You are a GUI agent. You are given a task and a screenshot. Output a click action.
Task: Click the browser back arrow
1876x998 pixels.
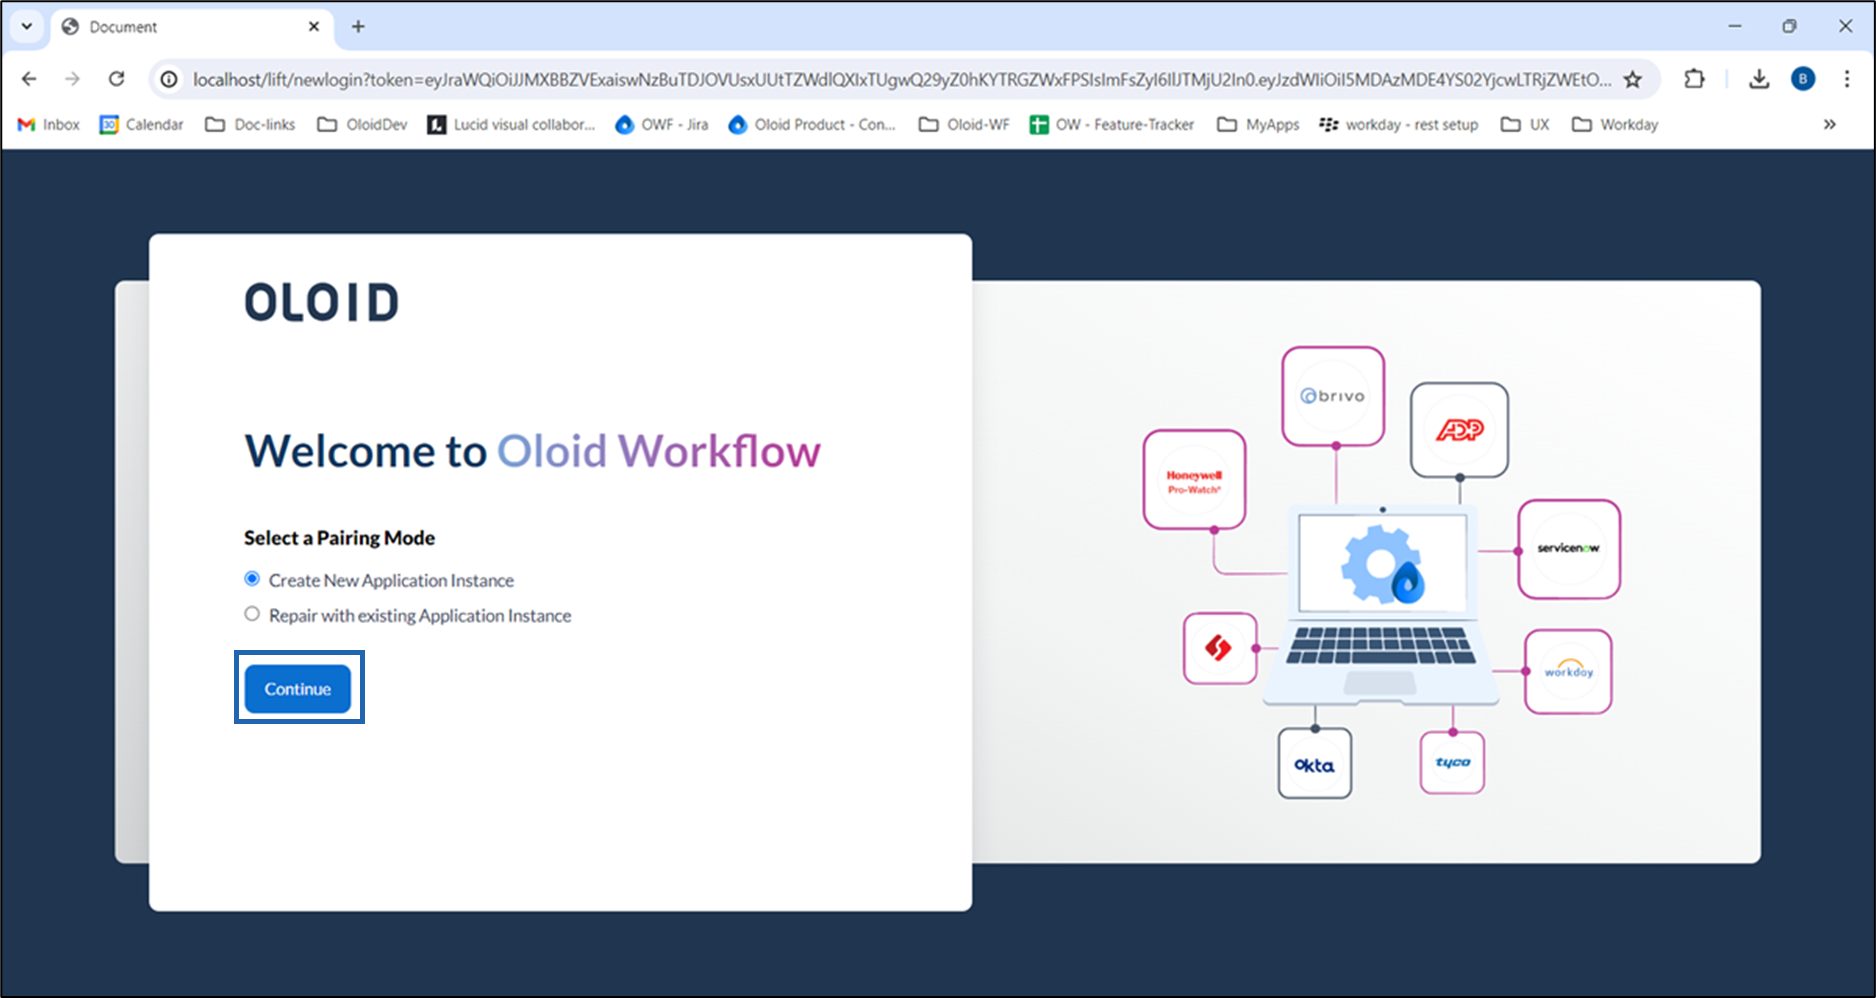[x=29, y=79]
